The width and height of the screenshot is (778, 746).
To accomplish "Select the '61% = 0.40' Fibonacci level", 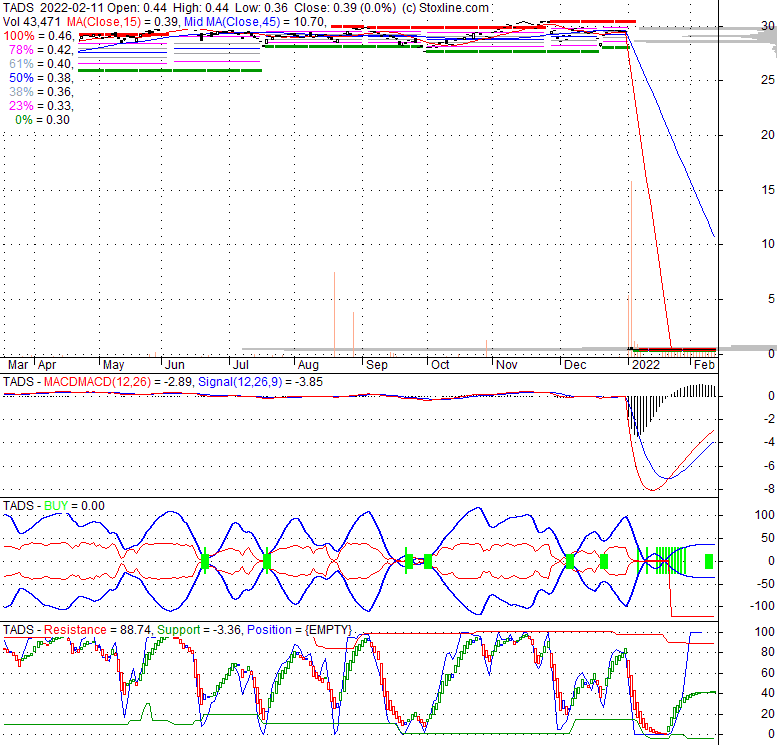I will click(x=41, y=63).
